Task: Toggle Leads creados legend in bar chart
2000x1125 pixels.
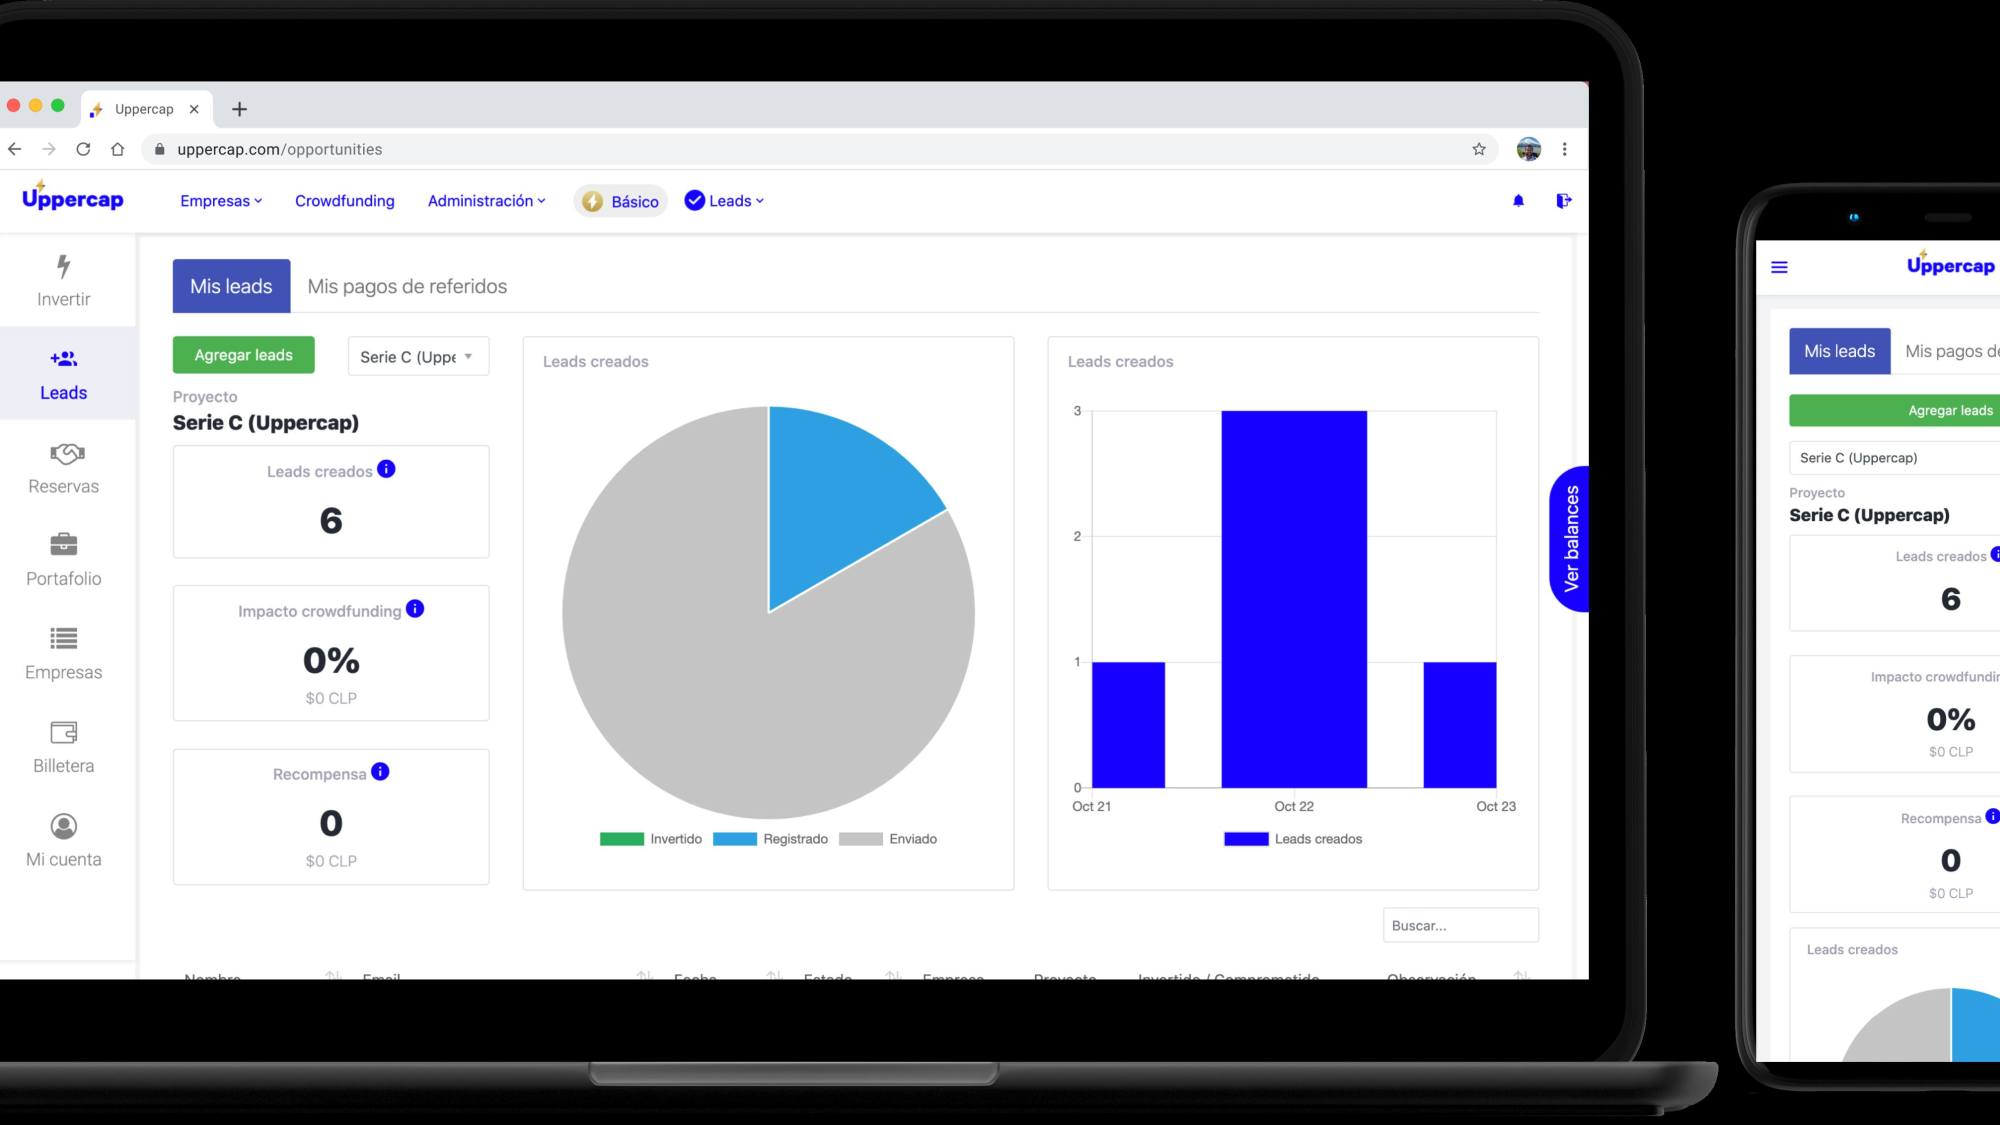Action: click(1293, 839)
